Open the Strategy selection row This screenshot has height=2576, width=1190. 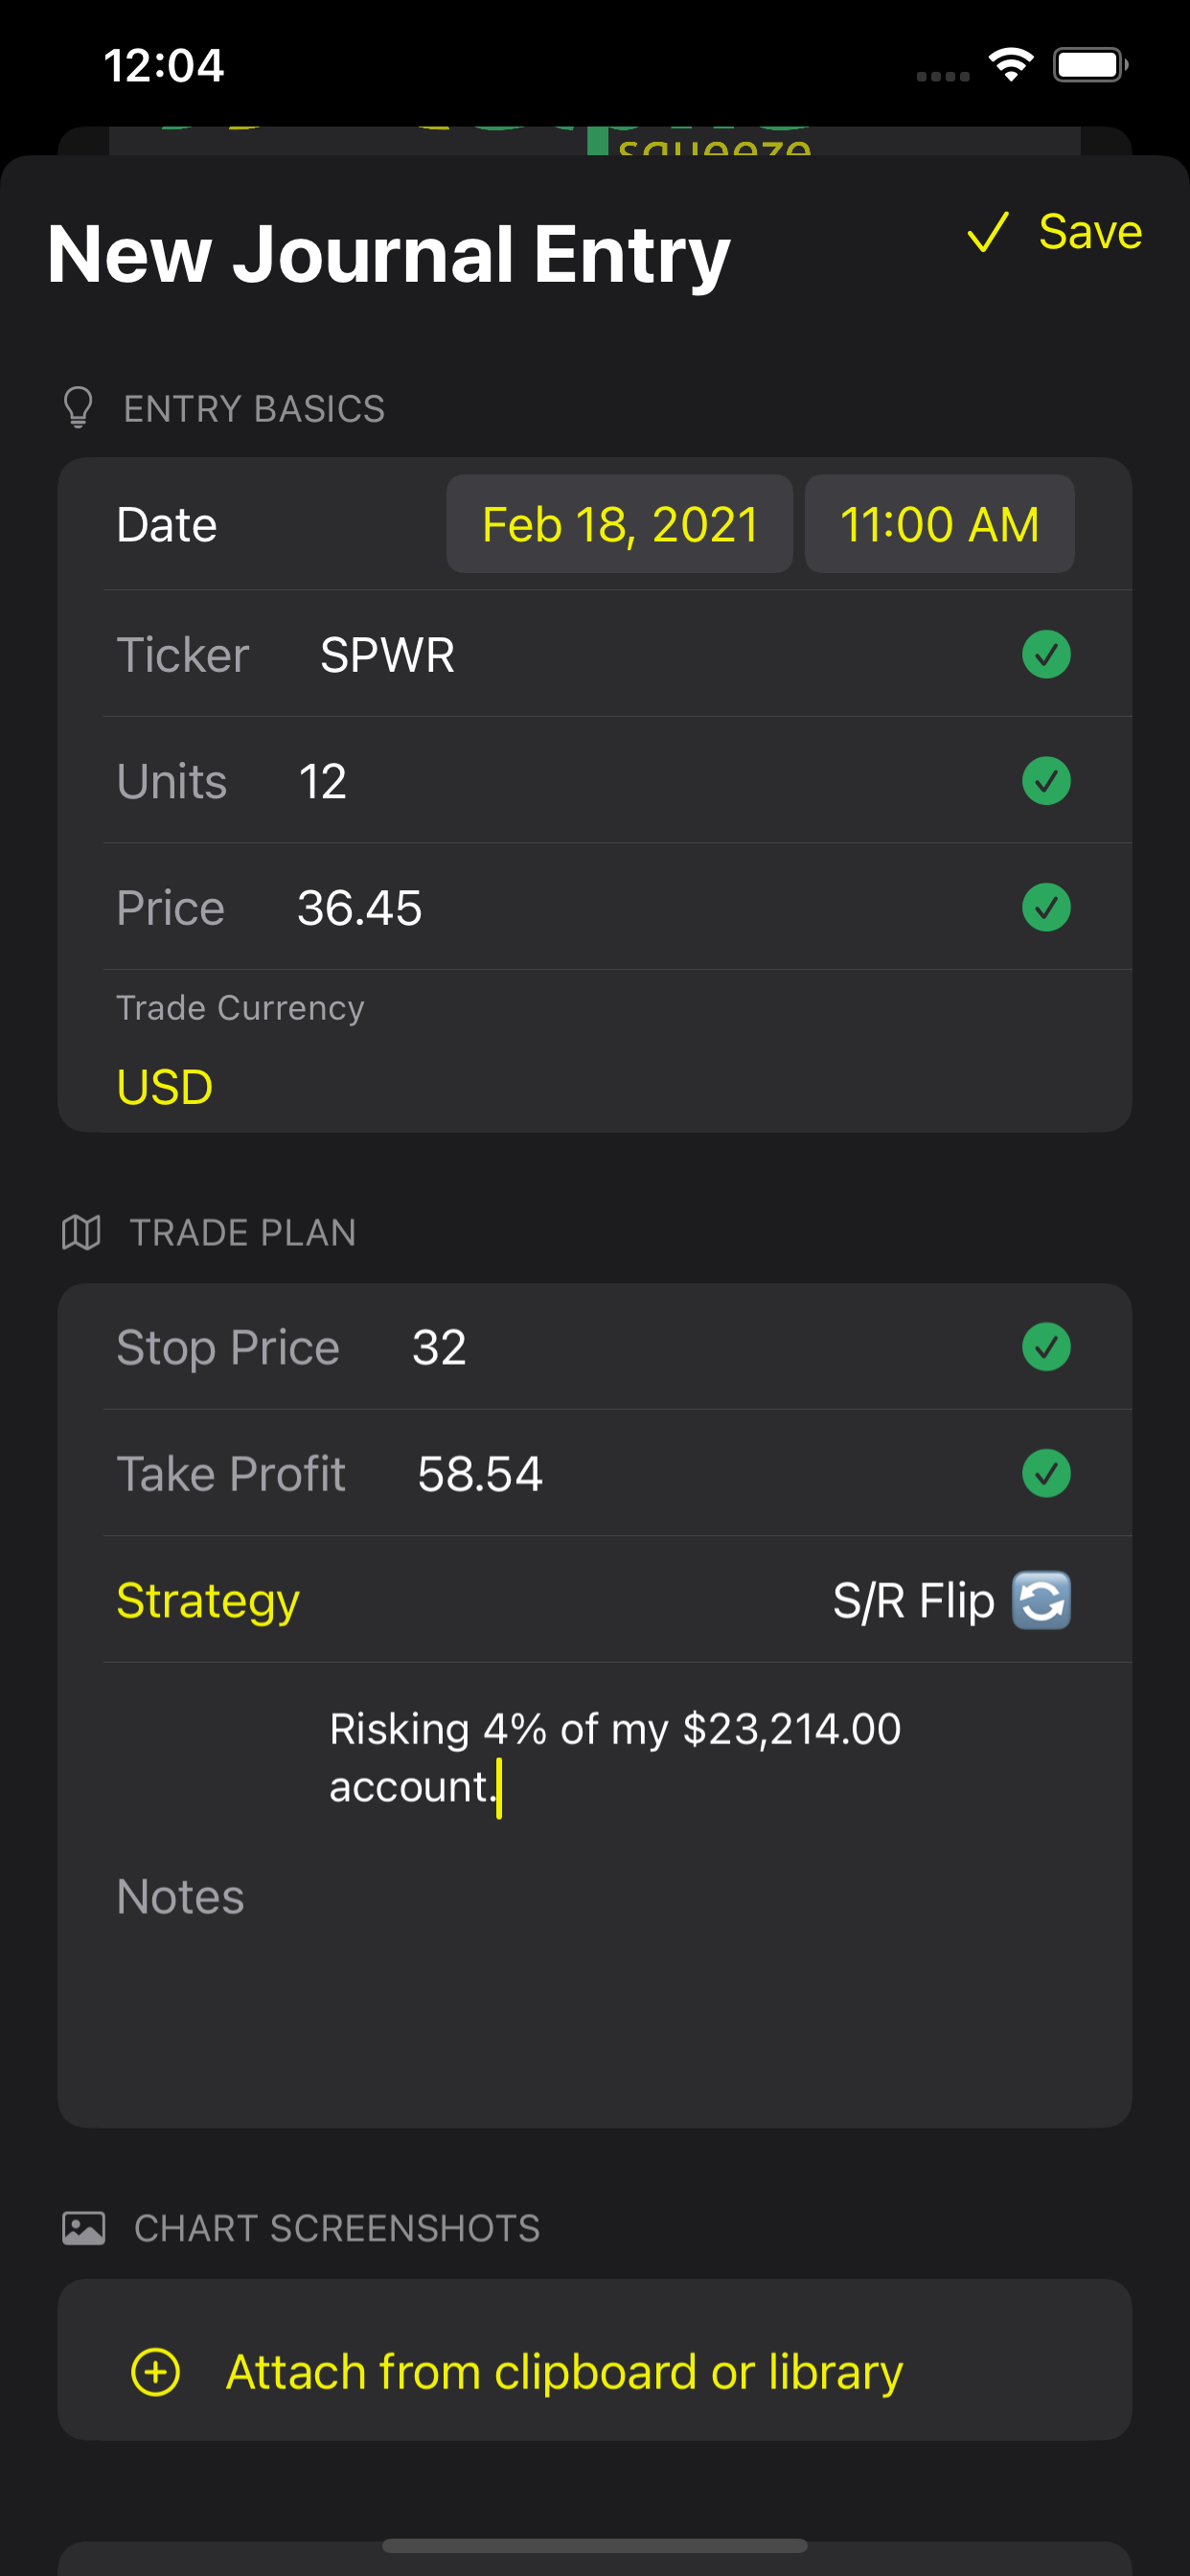(x=594, y=1600)
